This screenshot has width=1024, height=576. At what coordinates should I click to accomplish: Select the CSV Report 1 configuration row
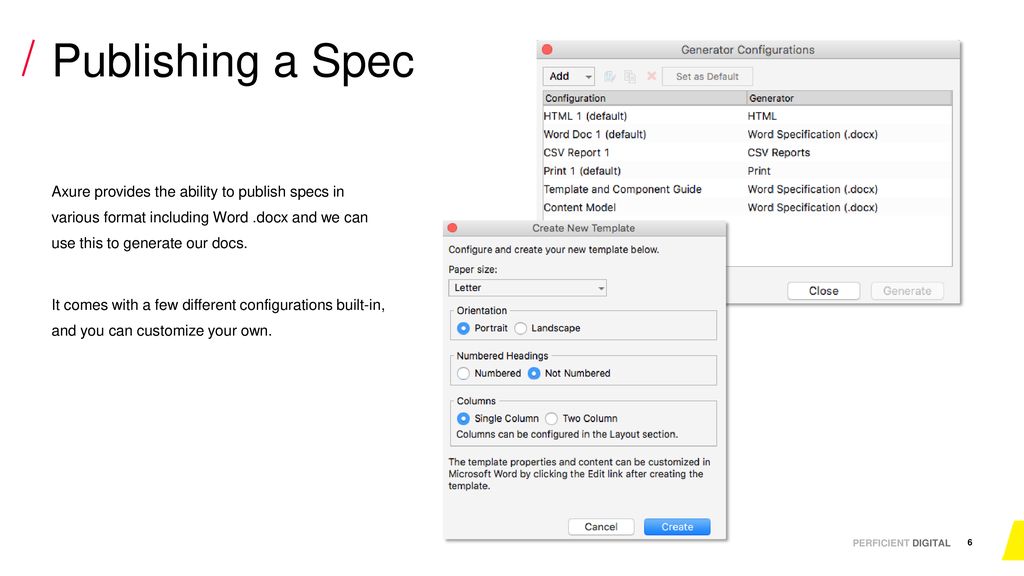coord(747,153)
